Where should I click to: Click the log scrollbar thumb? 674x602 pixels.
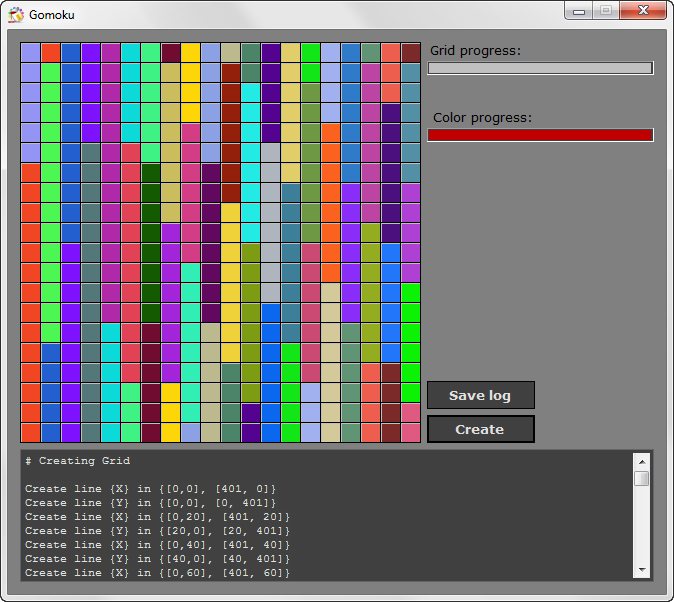(641, 478)
